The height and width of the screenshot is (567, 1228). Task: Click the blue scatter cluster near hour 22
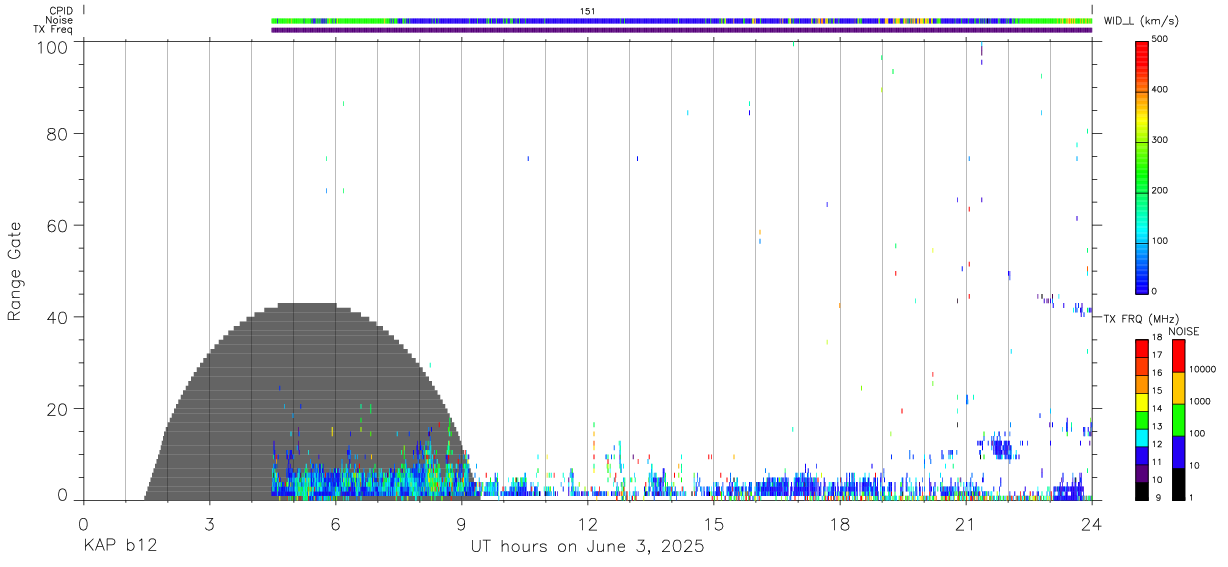1000,446
